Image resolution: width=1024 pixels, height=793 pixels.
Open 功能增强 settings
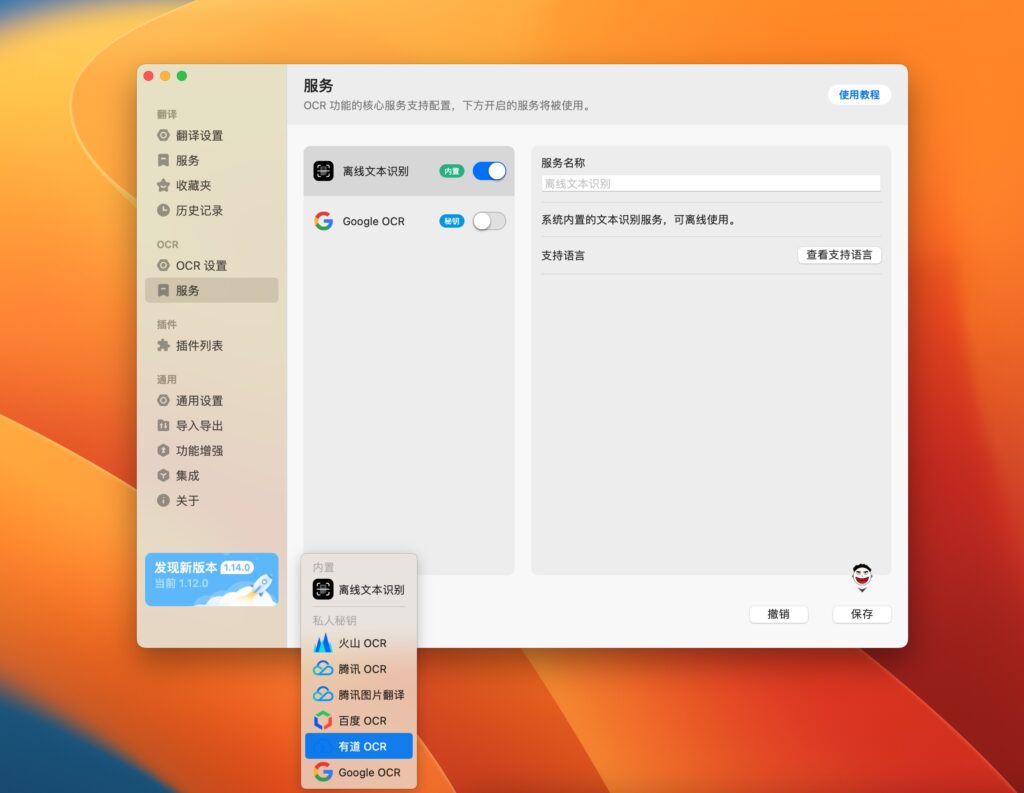click(x=195, y=450)
